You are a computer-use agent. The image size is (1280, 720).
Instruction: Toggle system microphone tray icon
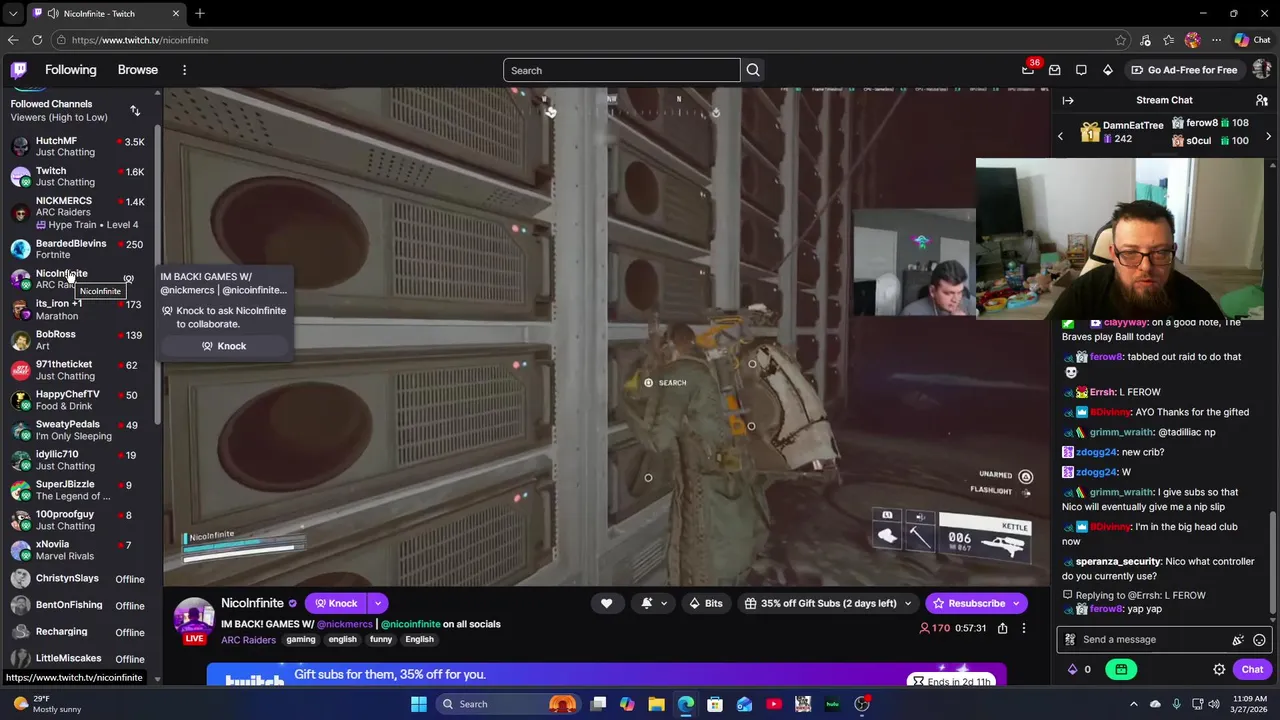[x=1176, y=704]
